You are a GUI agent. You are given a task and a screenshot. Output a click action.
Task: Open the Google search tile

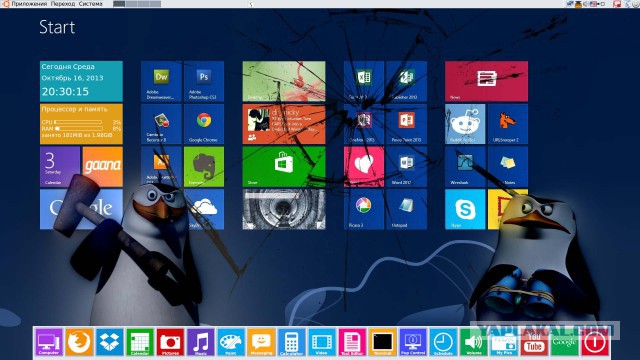pos(81,209)
